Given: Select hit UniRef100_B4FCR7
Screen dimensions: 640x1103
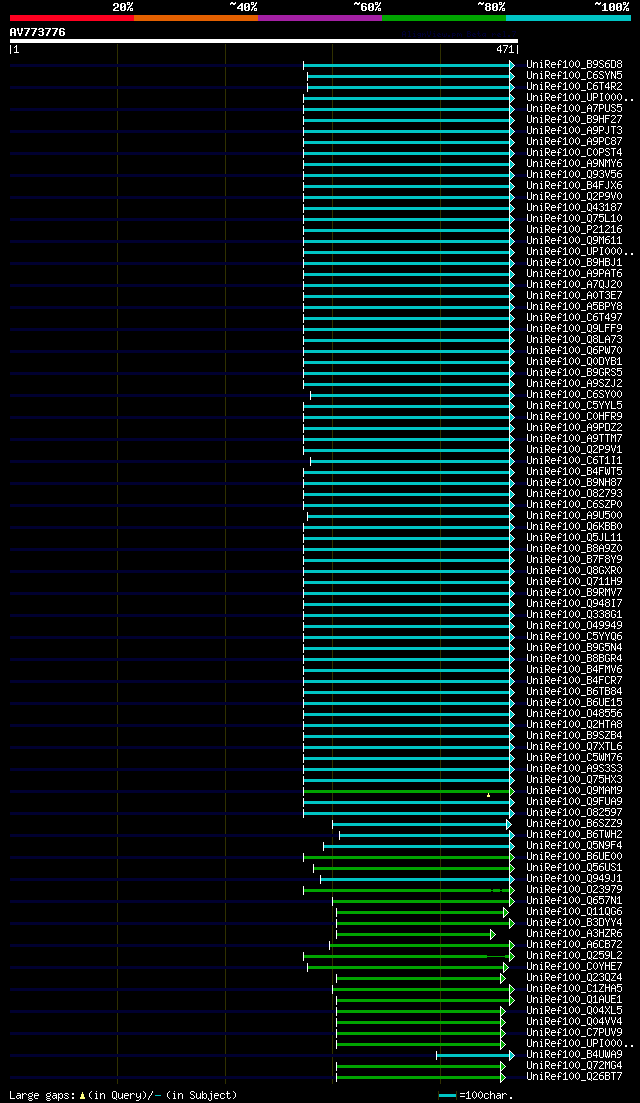Looking at the screenshot, I should coord(574,680).
